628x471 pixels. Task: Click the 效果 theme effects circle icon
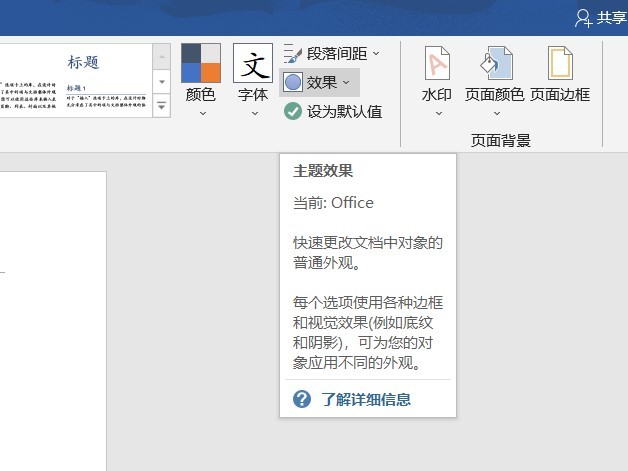(293, 83)
